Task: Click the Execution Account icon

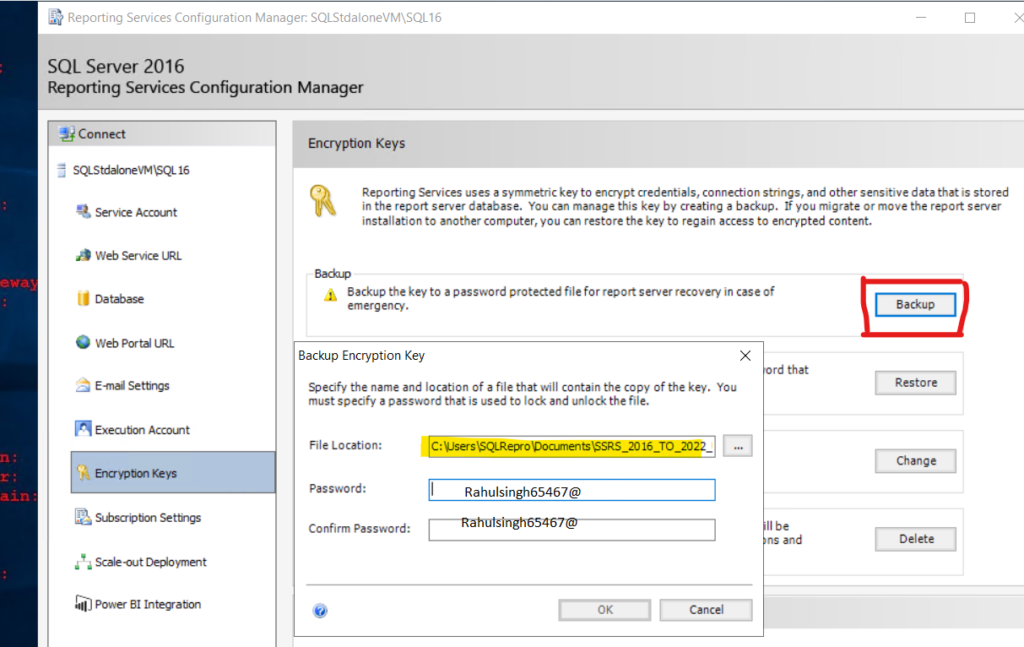Action: click(83, 429)
